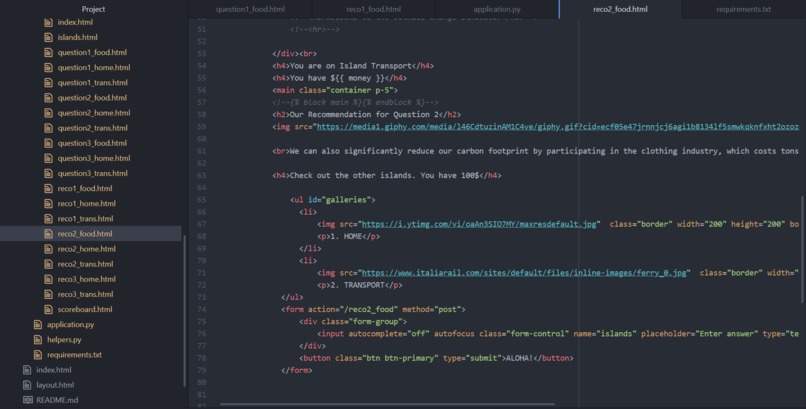Place cursor on 'Check out the other islands' line
This screenshot has height=409, width=806.
point(387,175)
